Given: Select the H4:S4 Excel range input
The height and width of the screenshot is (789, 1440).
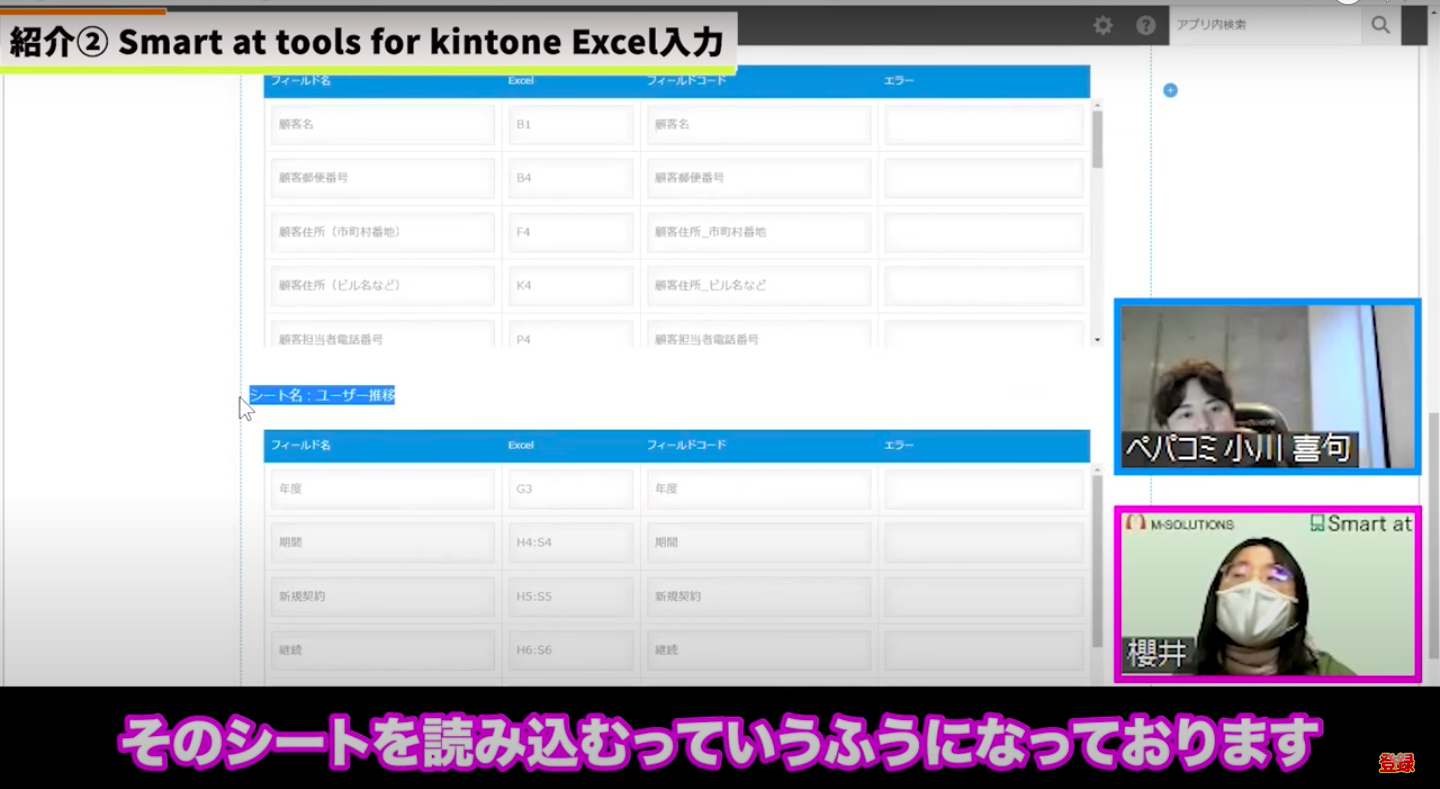Looking at the screenshot, I should pyautogui.click(x=571, y=542).
